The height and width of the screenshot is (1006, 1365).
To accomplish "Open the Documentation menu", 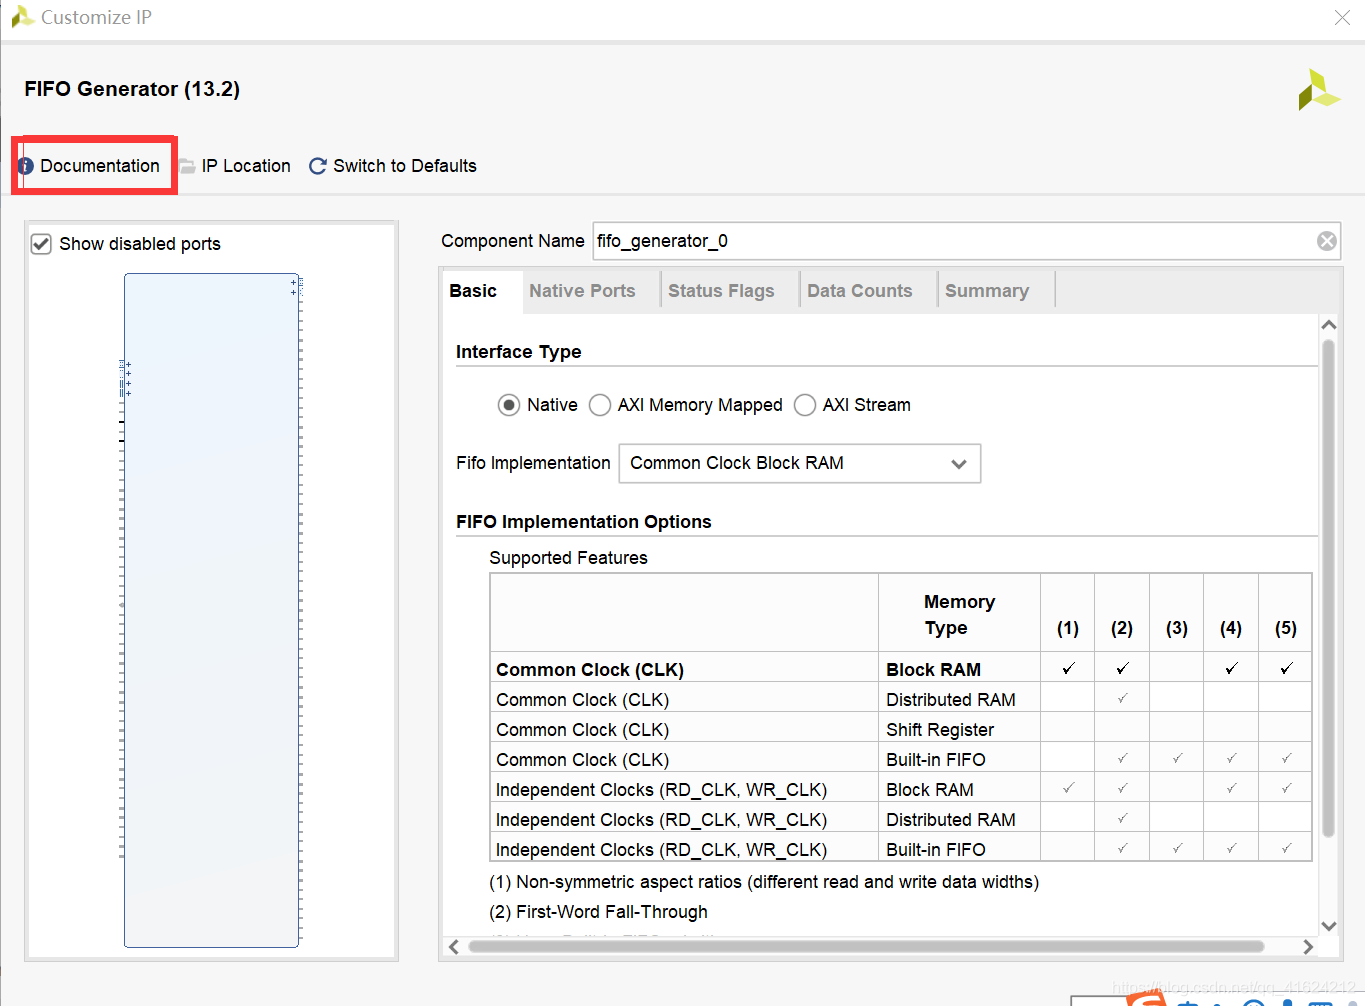I will 99,166.
